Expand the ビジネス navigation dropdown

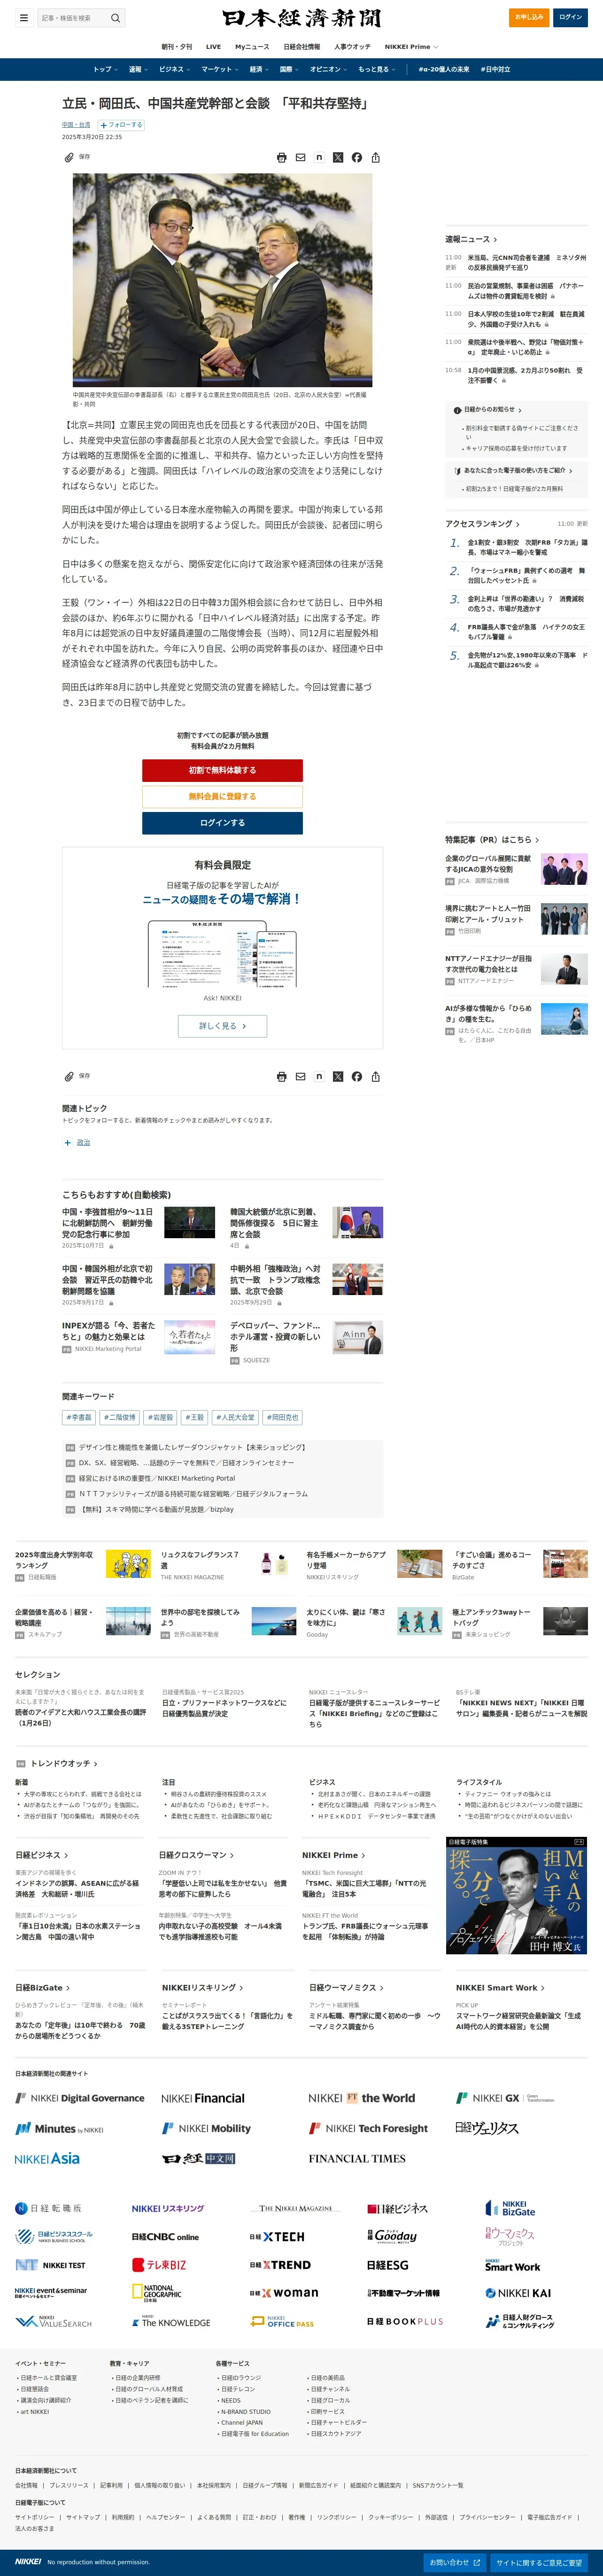[174, 69]
